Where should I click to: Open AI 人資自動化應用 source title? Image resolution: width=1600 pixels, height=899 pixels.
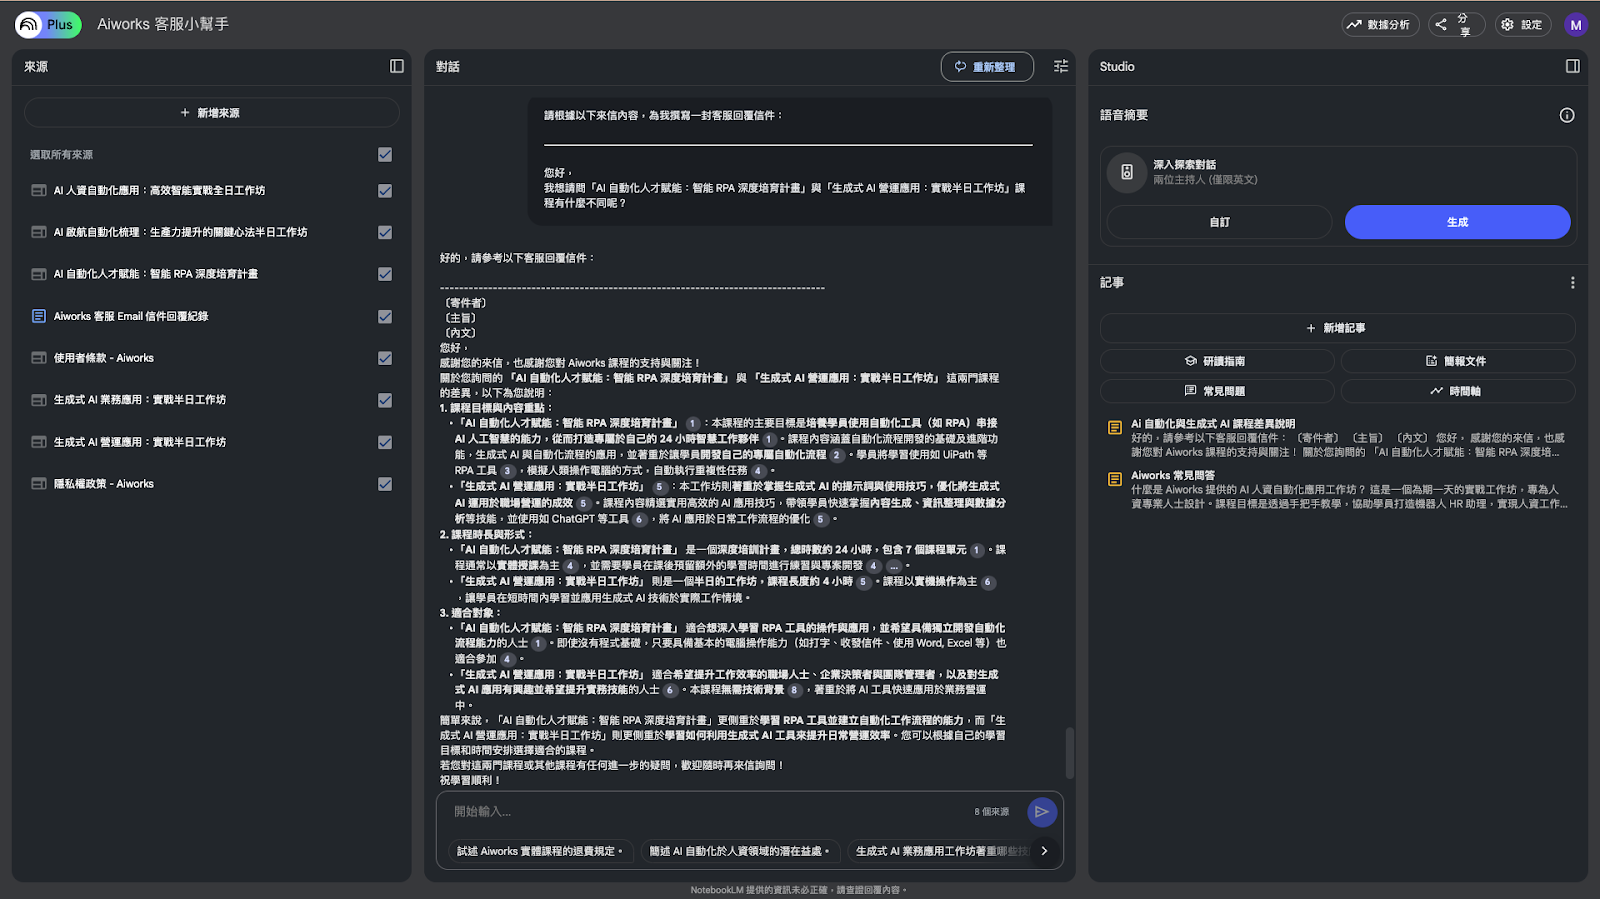click(159, 190)
